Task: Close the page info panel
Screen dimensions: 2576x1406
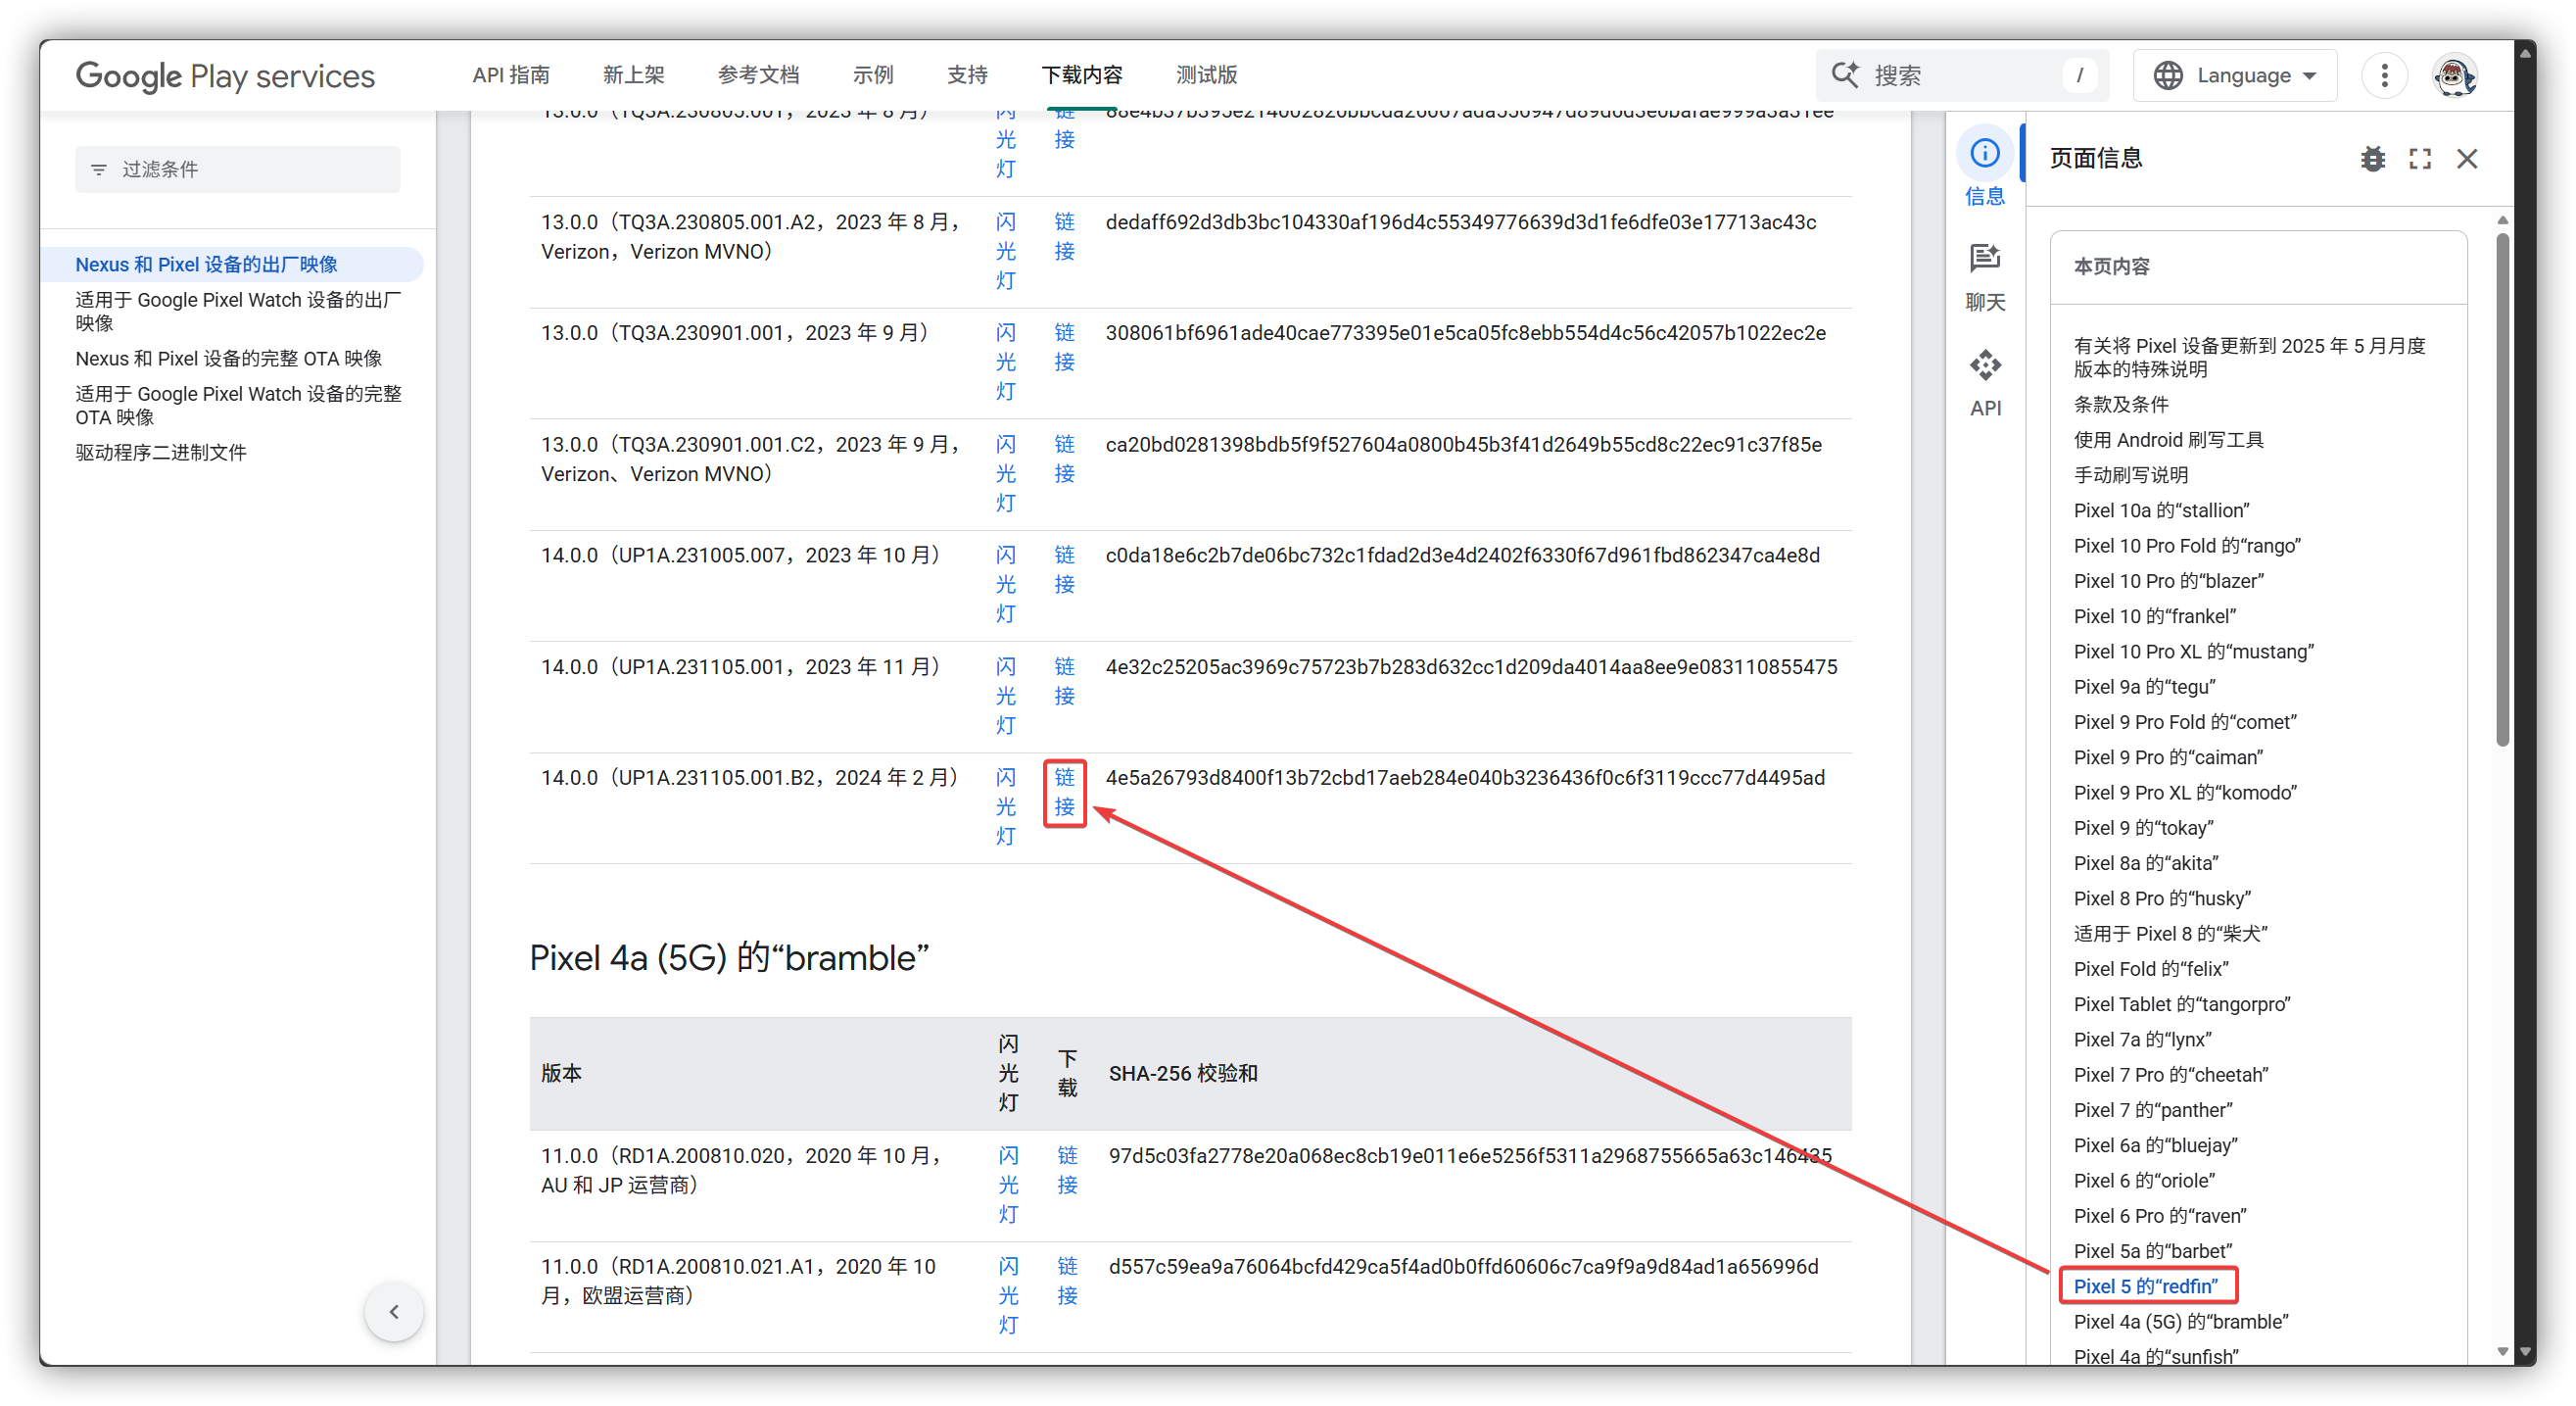Action: click(2466, 158)
